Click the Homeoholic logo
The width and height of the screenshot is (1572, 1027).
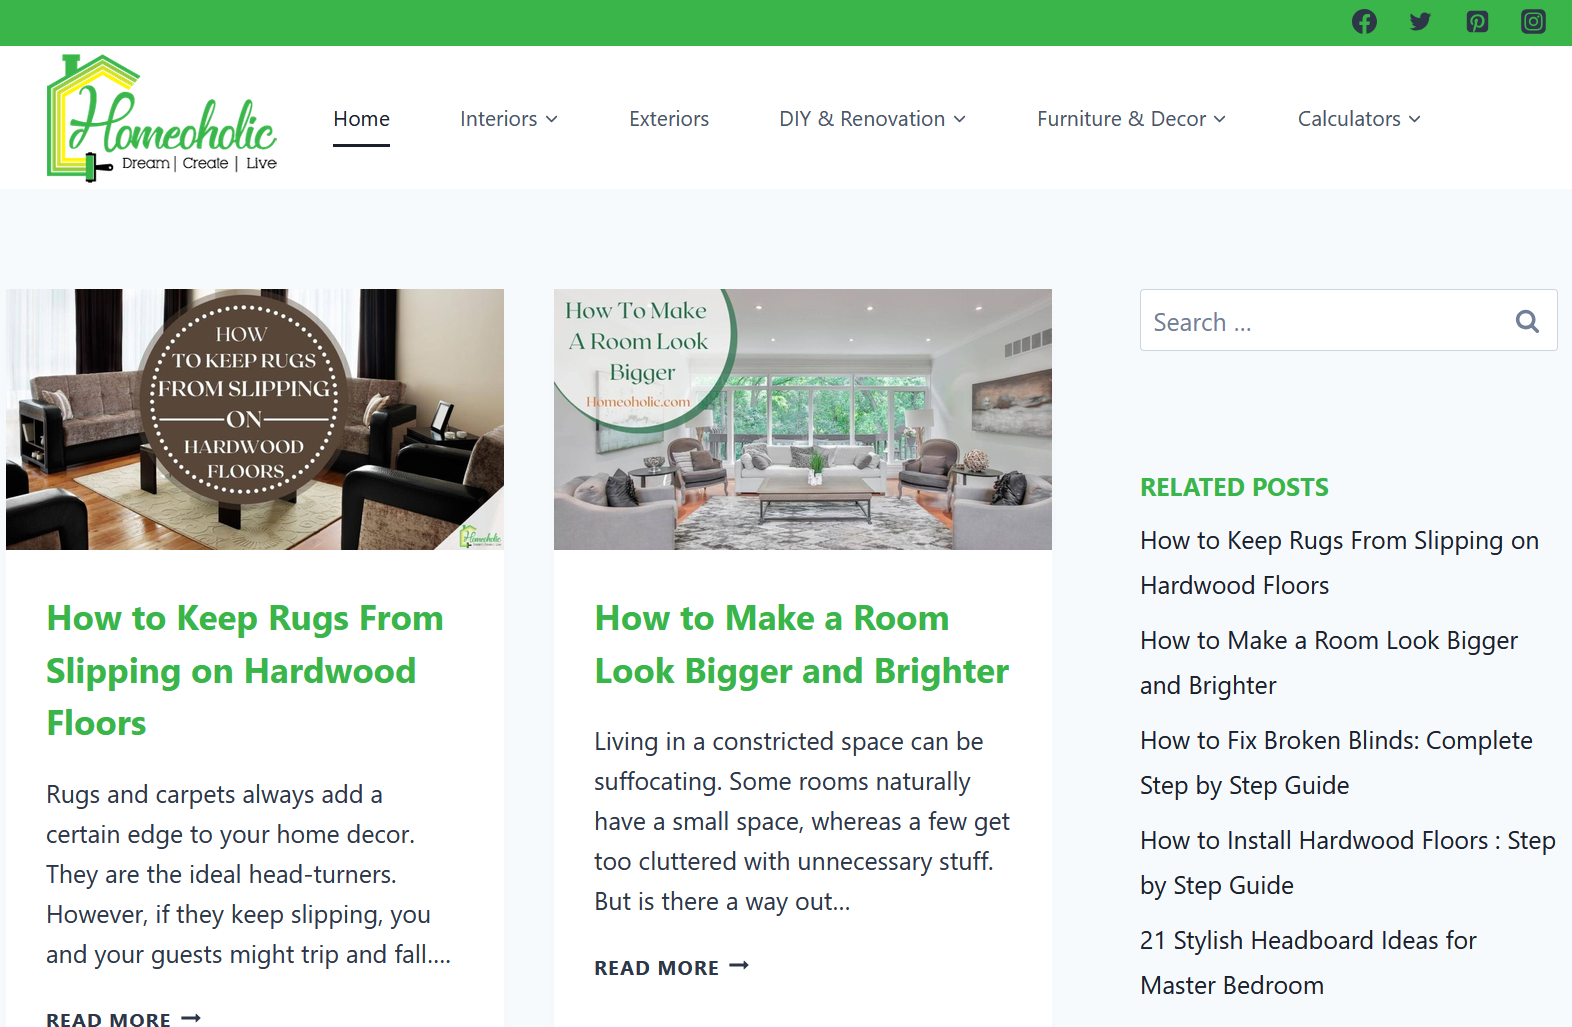click(x=162, y=118)
